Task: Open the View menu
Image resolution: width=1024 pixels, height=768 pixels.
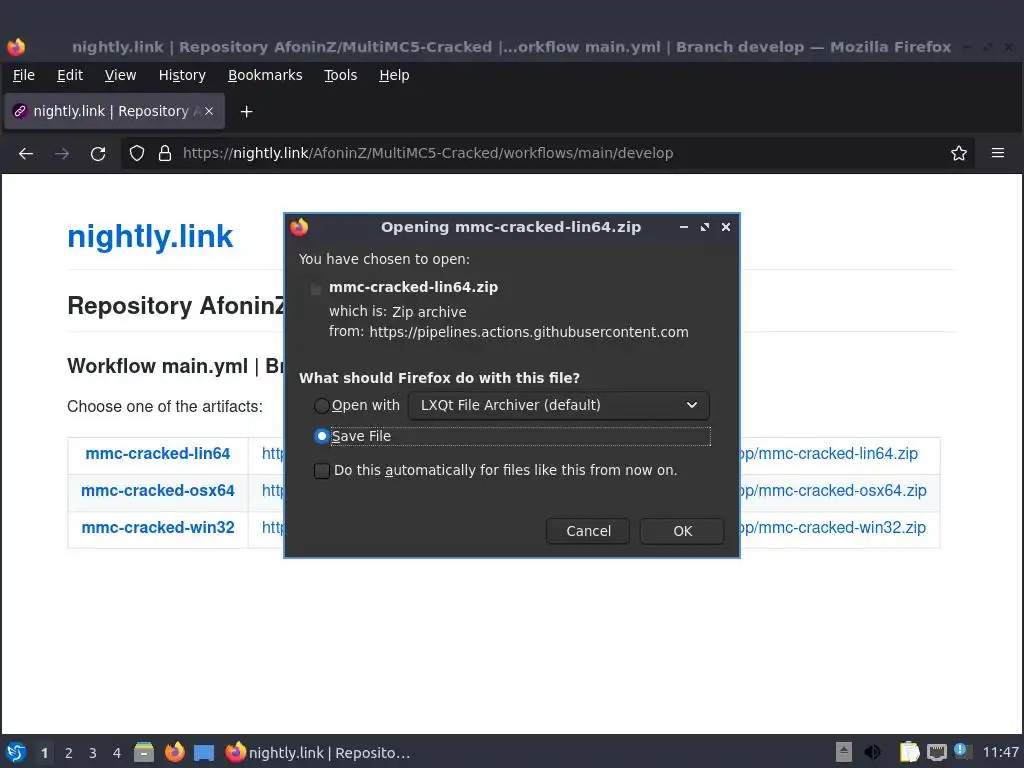Action: pos(120,75)
